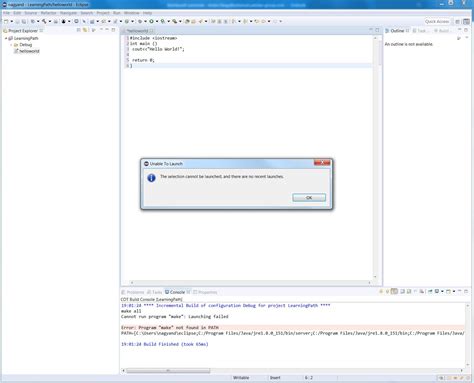This screenshot has height=383, width=474.
Task: Open the Edit menu
Action: (x=17, y=13)
